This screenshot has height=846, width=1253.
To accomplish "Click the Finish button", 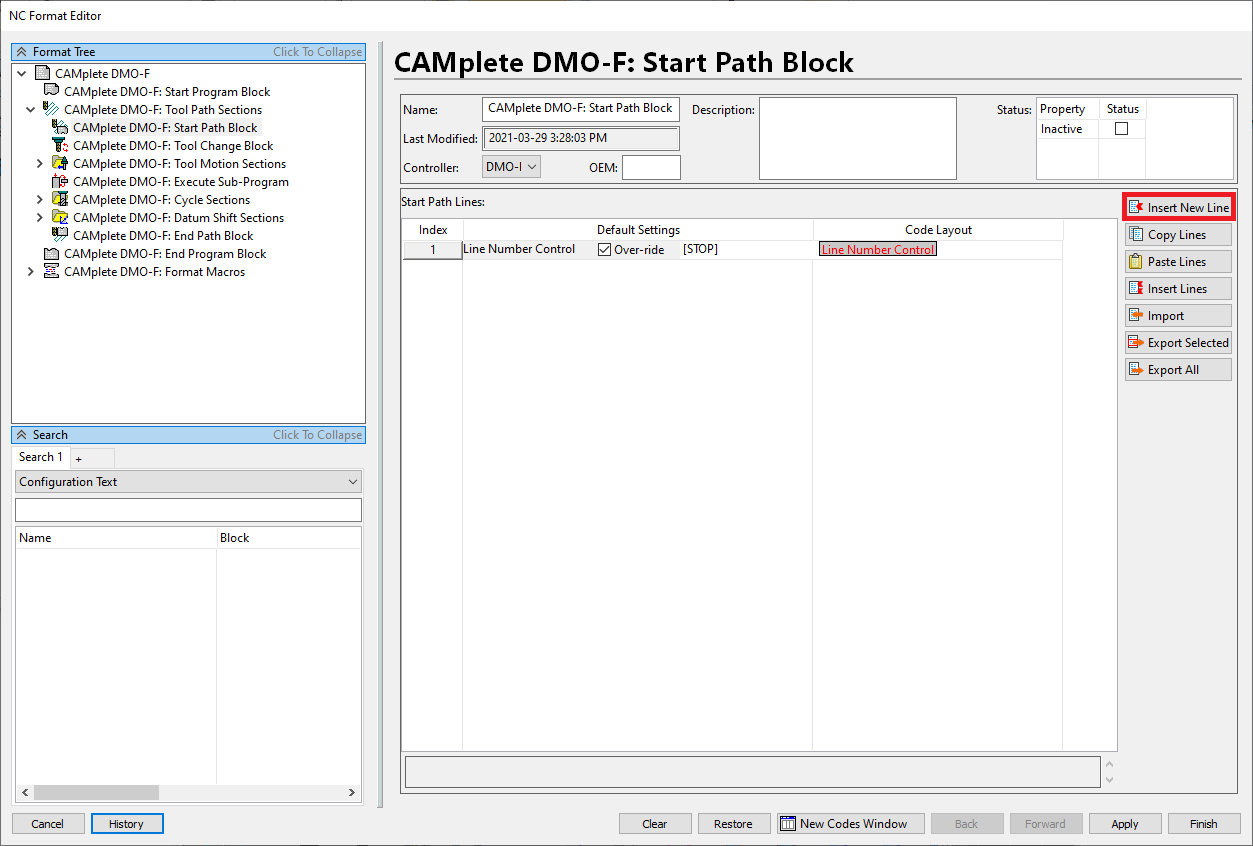I will (x=1204, y=824).
